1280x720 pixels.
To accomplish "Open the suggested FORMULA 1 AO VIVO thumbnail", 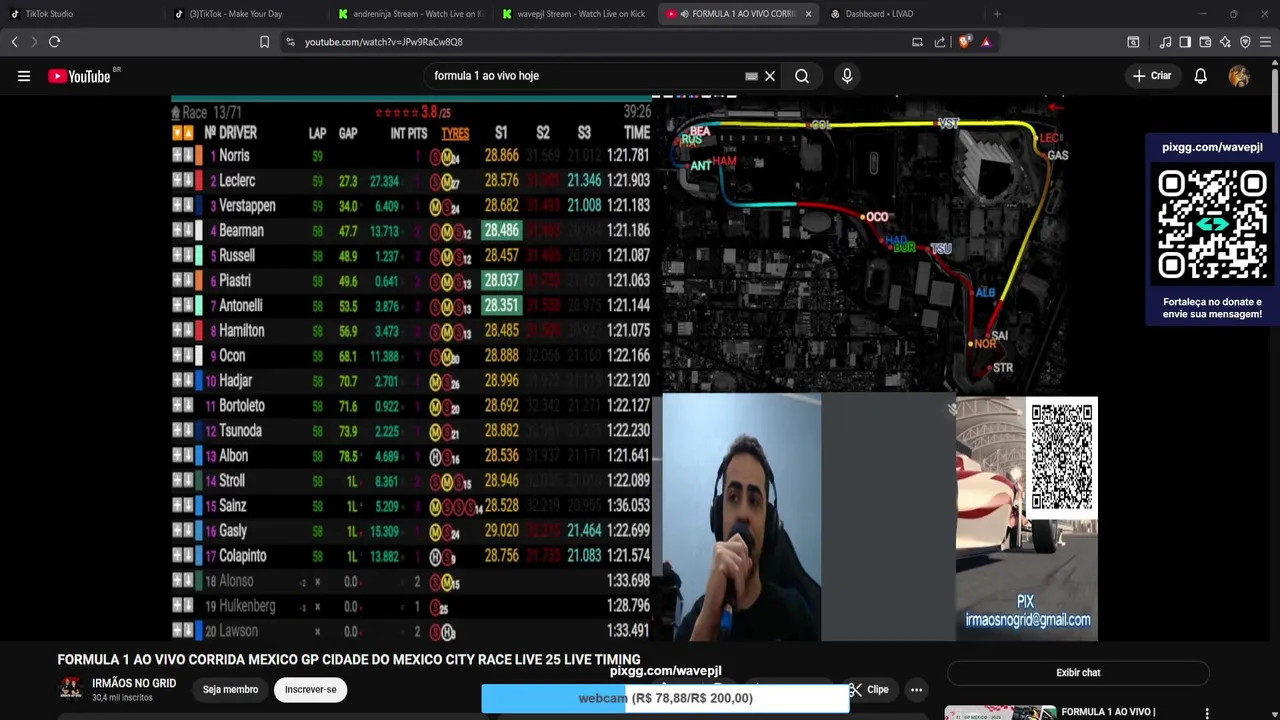I will point(1000,713).
